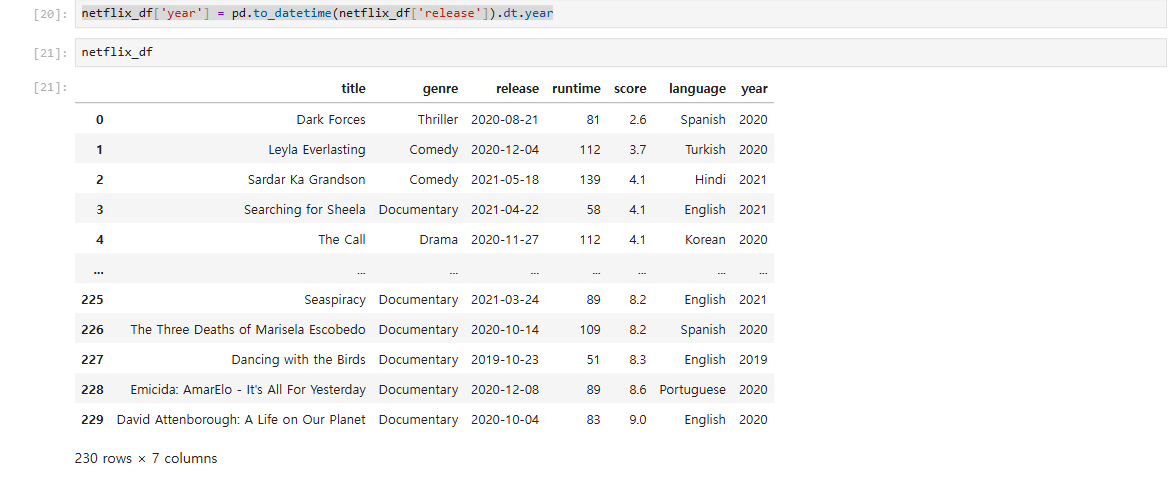
Task: Select the 'Leyla Everlasting' title cell
Action: click(x=317, y=150)
